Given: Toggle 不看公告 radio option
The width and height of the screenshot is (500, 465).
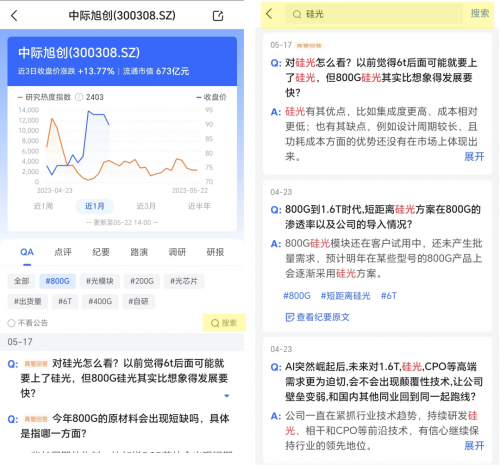Looking at the screenshot, I should click(11, 323).
